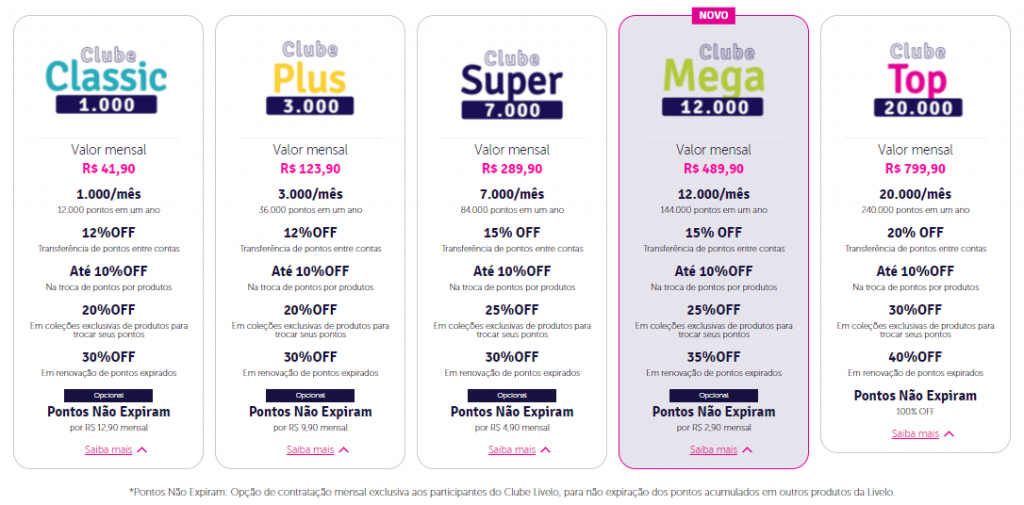This screenshot has width=1024, height=505.
Task: Click Pontos Não Expiram in Plus card
Action: click(310, 412)
